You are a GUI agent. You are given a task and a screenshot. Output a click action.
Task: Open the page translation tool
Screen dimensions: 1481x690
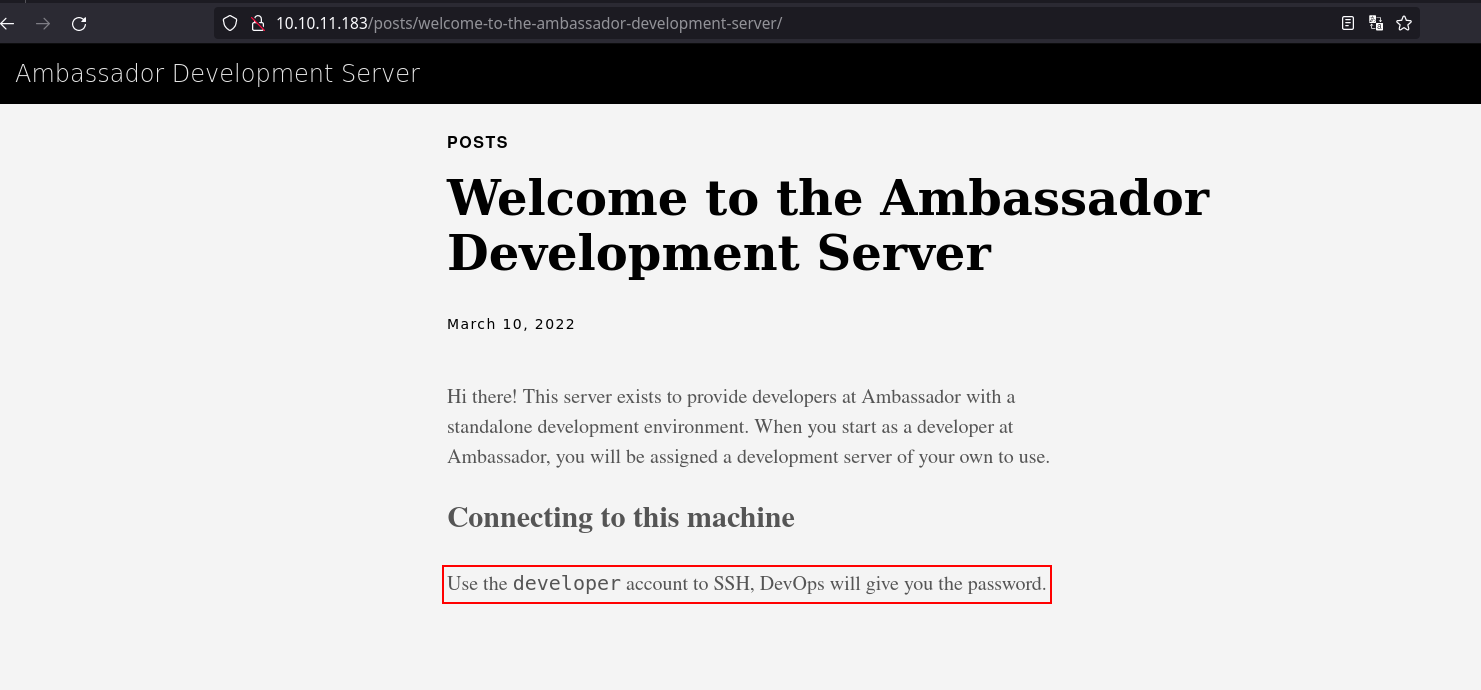click(1375, 22)
